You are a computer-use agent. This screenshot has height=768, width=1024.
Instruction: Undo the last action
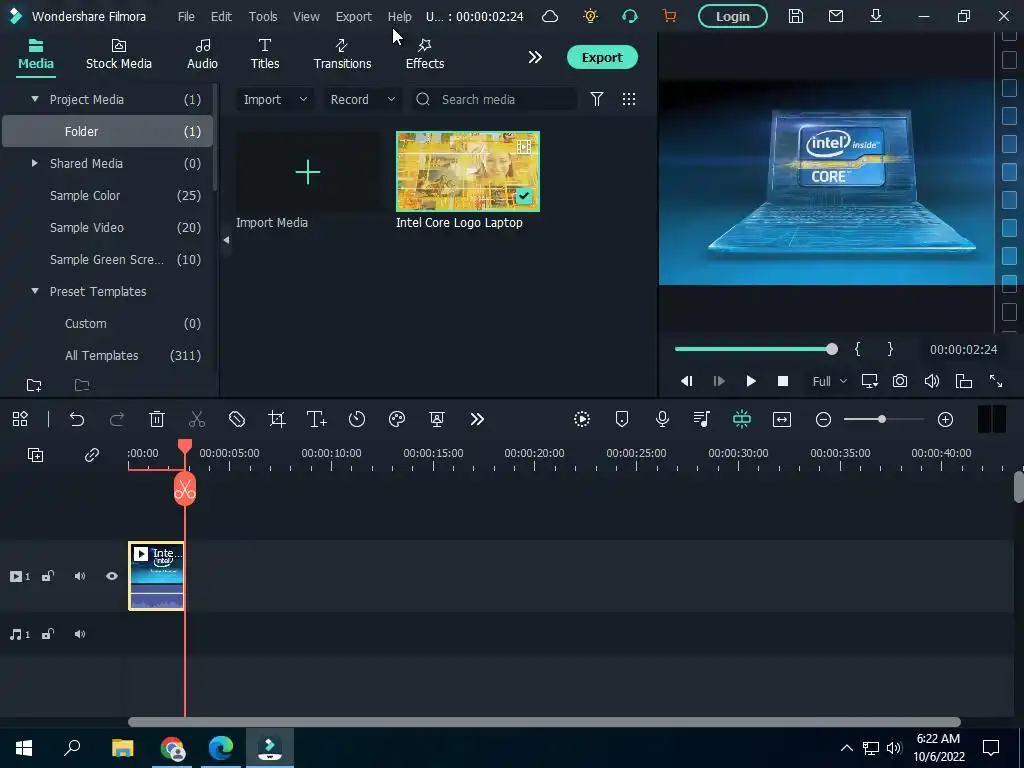[x=77, y=419]
